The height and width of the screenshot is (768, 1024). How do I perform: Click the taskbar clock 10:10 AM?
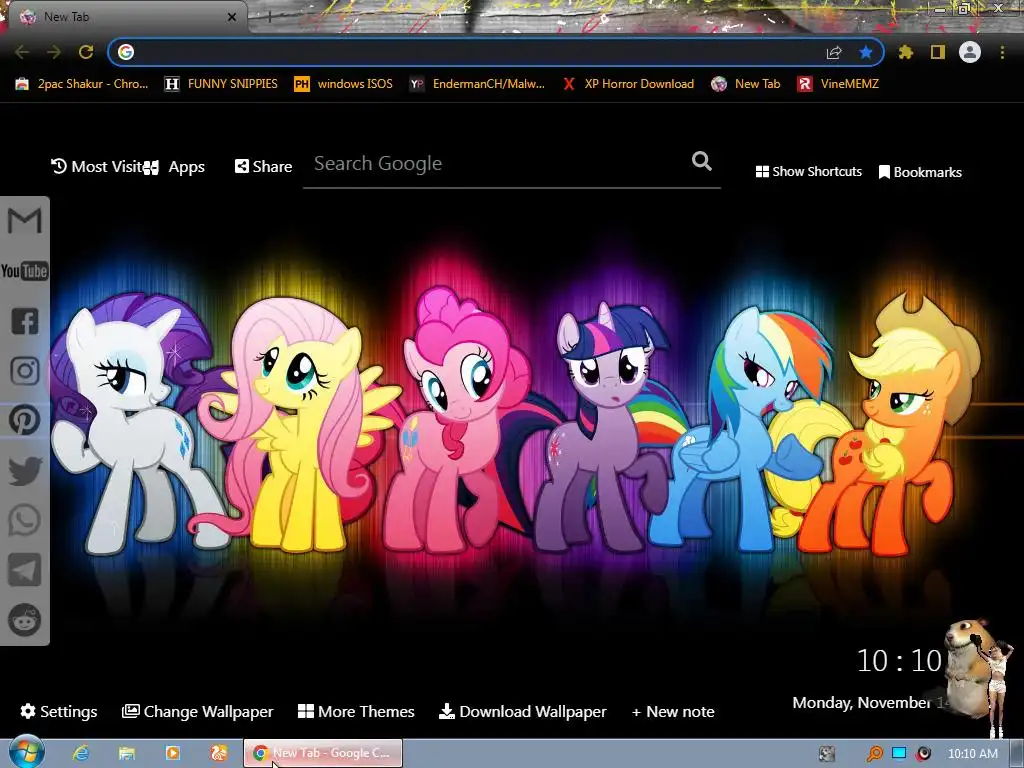tap(972, 754)
